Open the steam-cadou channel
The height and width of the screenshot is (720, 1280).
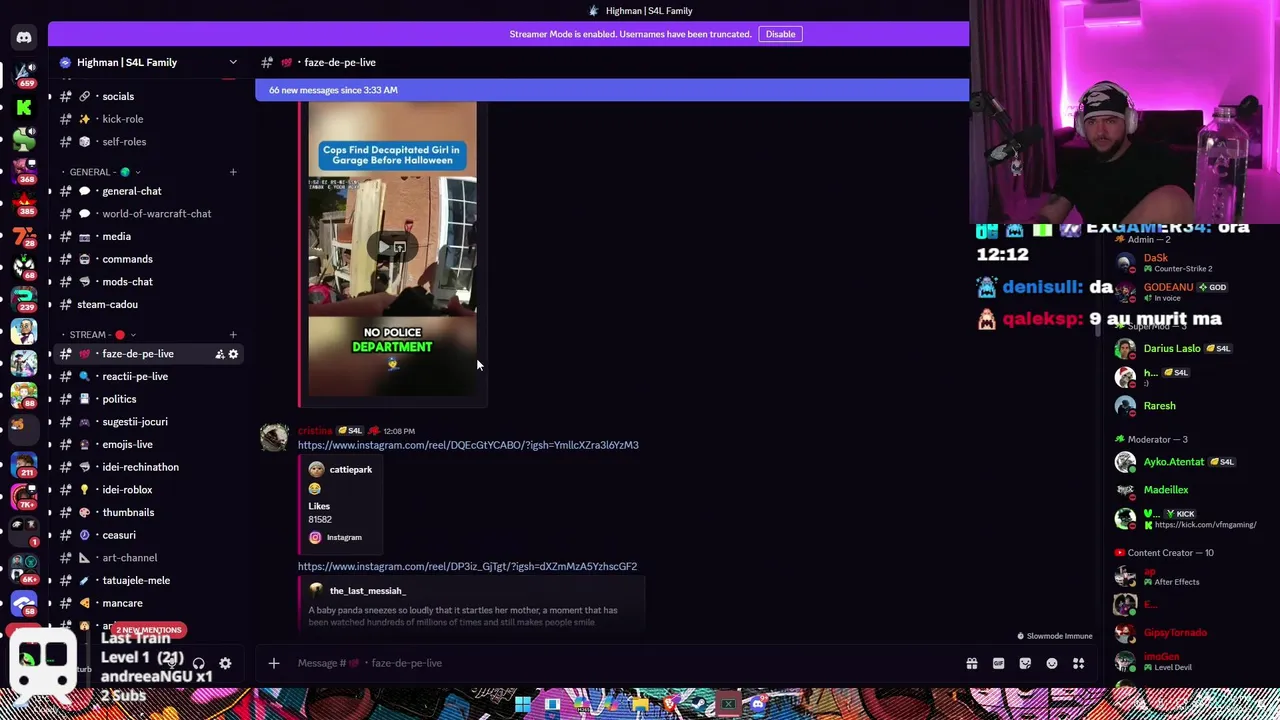coord(148,304)
